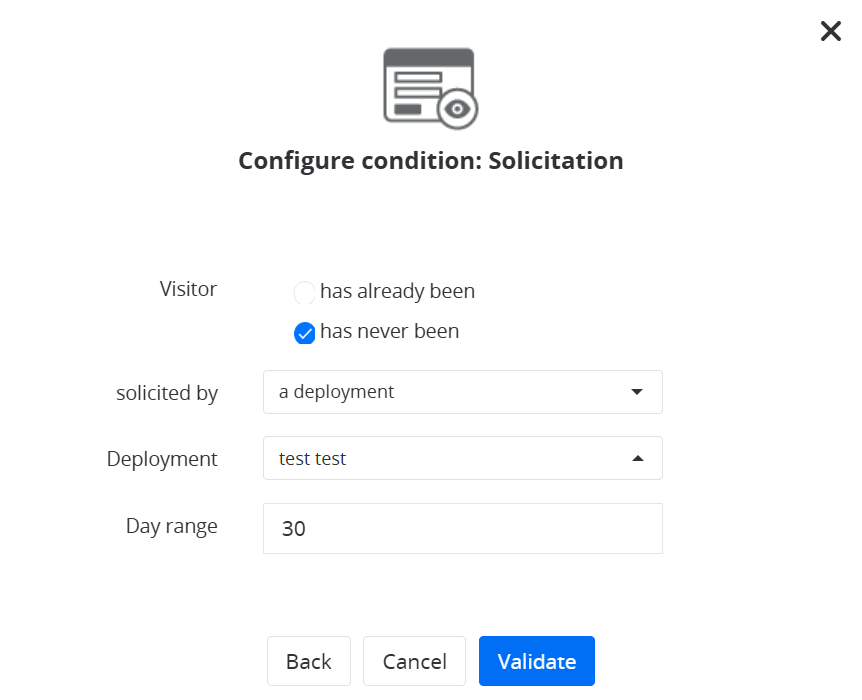The height and width of the screenshot is (700, 862).
Task: Open the "a deployment" combo box
Action: click(x=462, y=392)
